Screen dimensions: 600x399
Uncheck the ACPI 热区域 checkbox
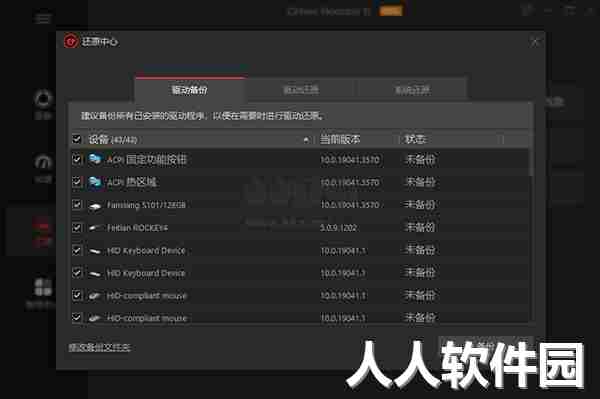coord(77,182)
